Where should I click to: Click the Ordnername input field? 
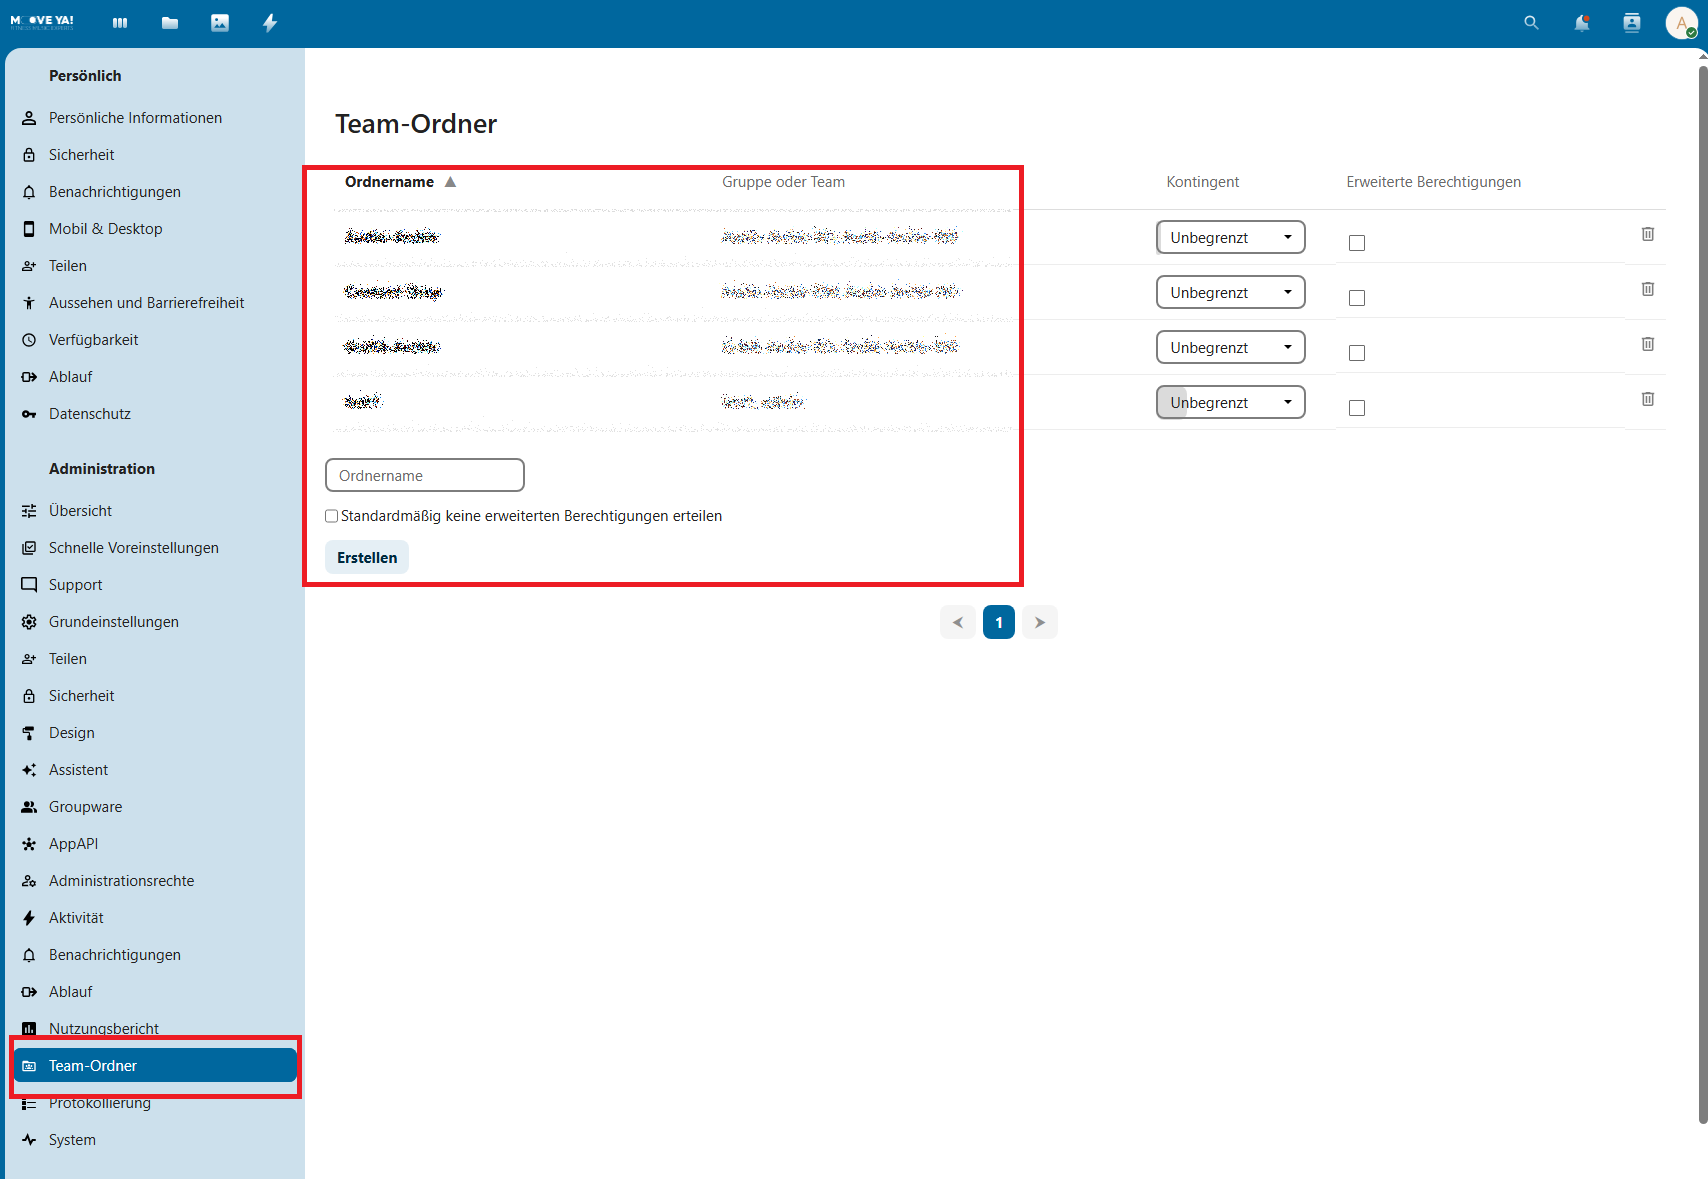tap(425, 476)
